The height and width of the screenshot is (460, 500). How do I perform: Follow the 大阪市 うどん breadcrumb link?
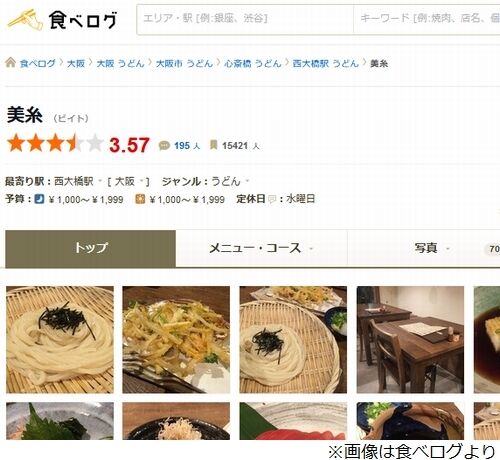click(184, 63)
